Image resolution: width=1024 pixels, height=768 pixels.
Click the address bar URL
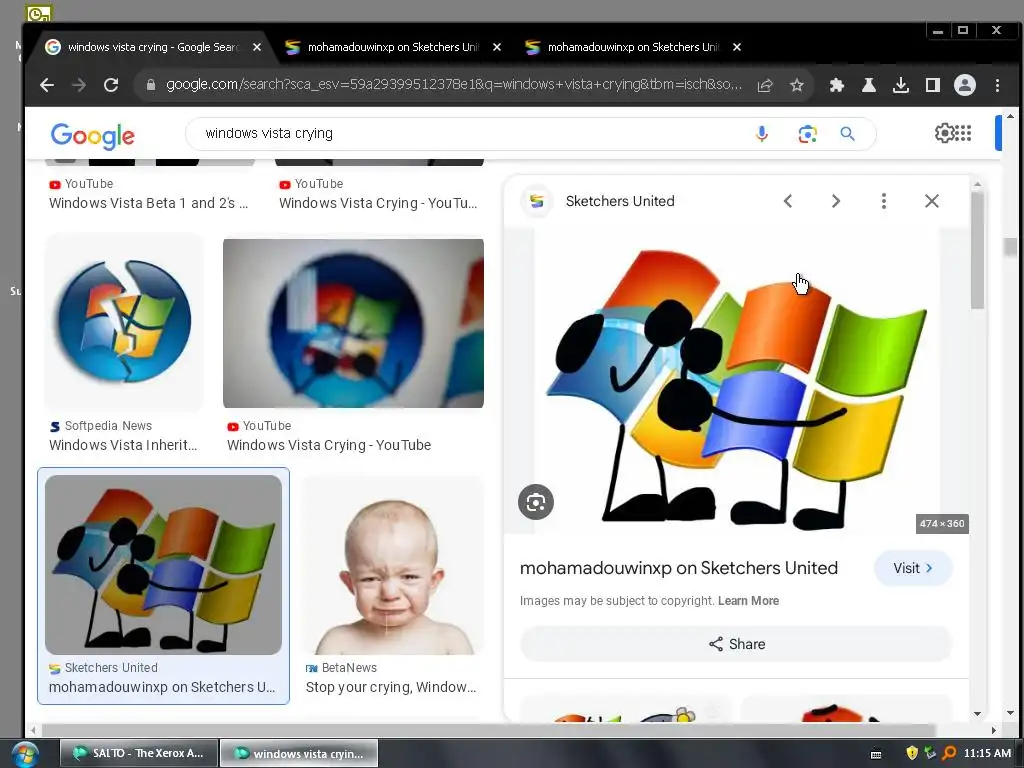(x=454, y=85)
